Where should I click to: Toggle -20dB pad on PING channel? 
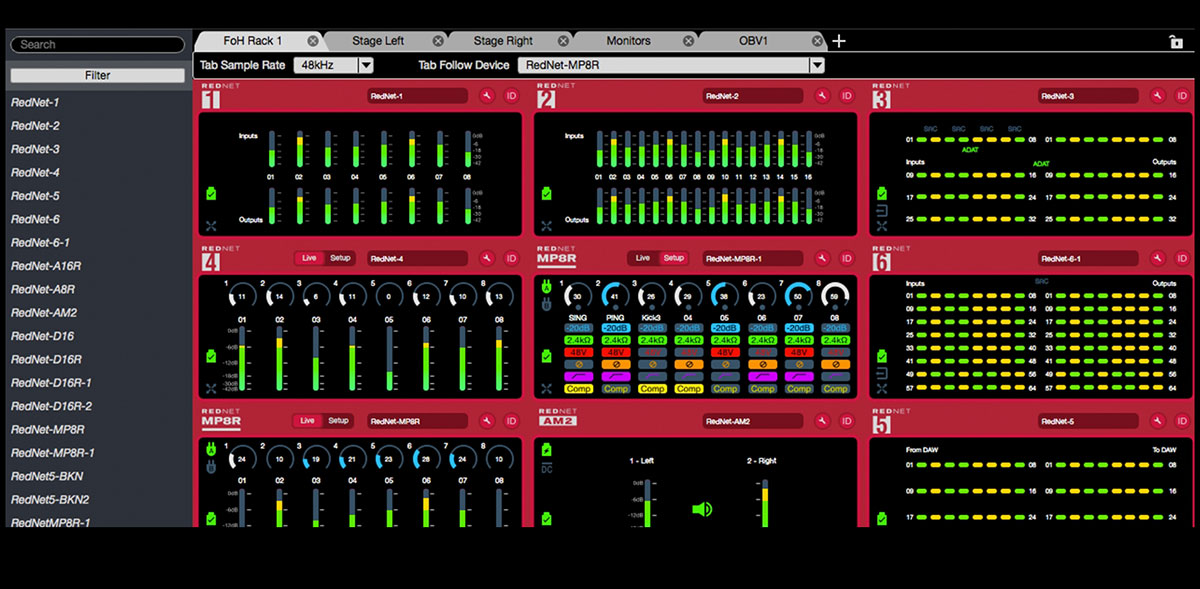coord(615,328)
